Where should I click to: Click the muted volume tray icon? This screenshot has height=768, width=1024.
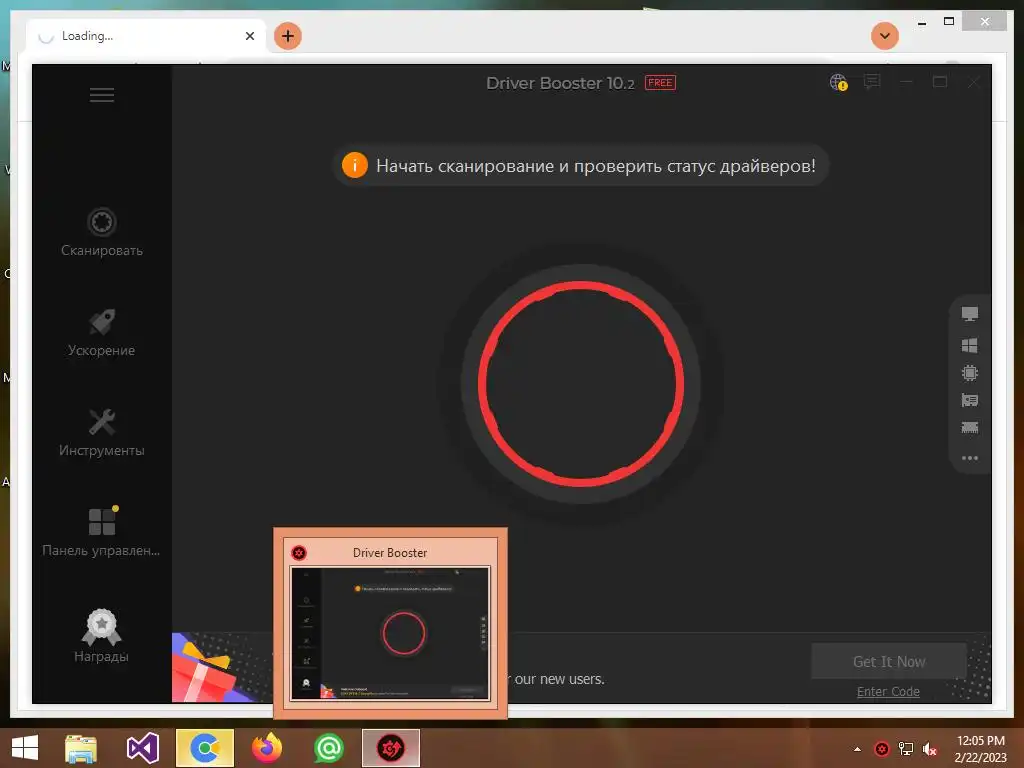click(x=930, y=748)
